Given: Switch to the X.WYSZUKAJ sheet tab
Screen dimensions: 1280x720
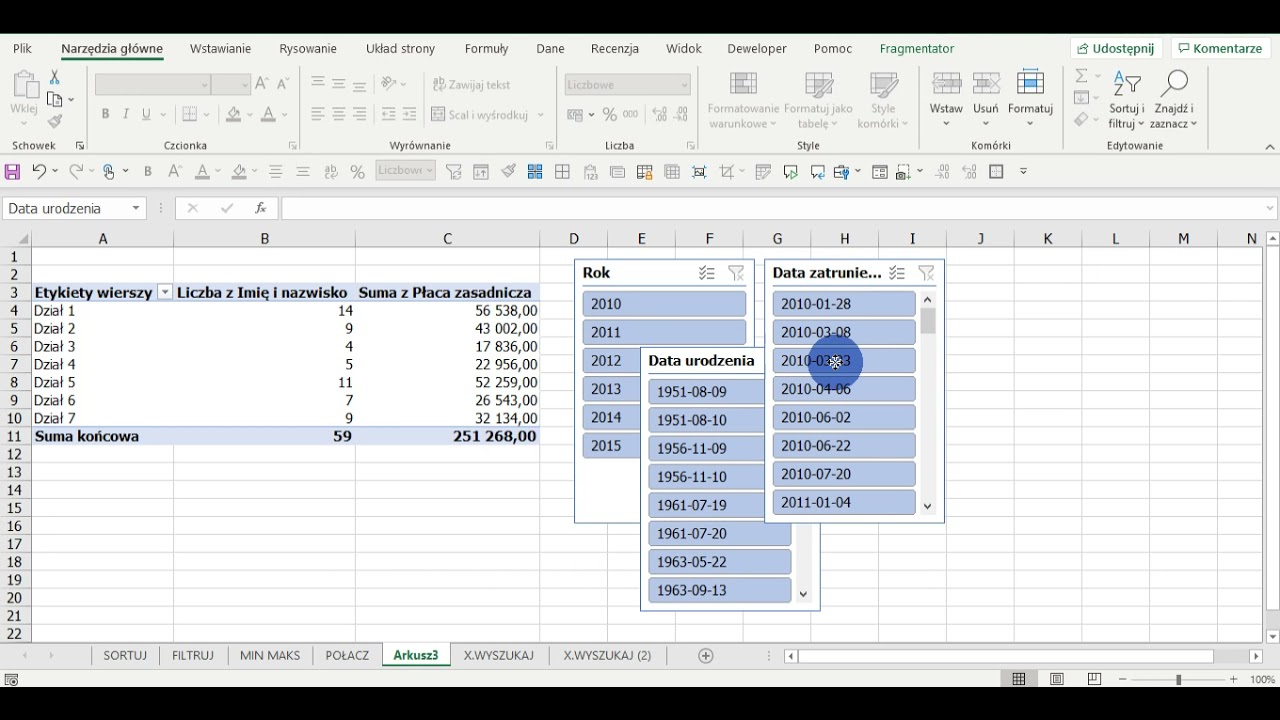Looking at the screenshot, I should [498, 656].
